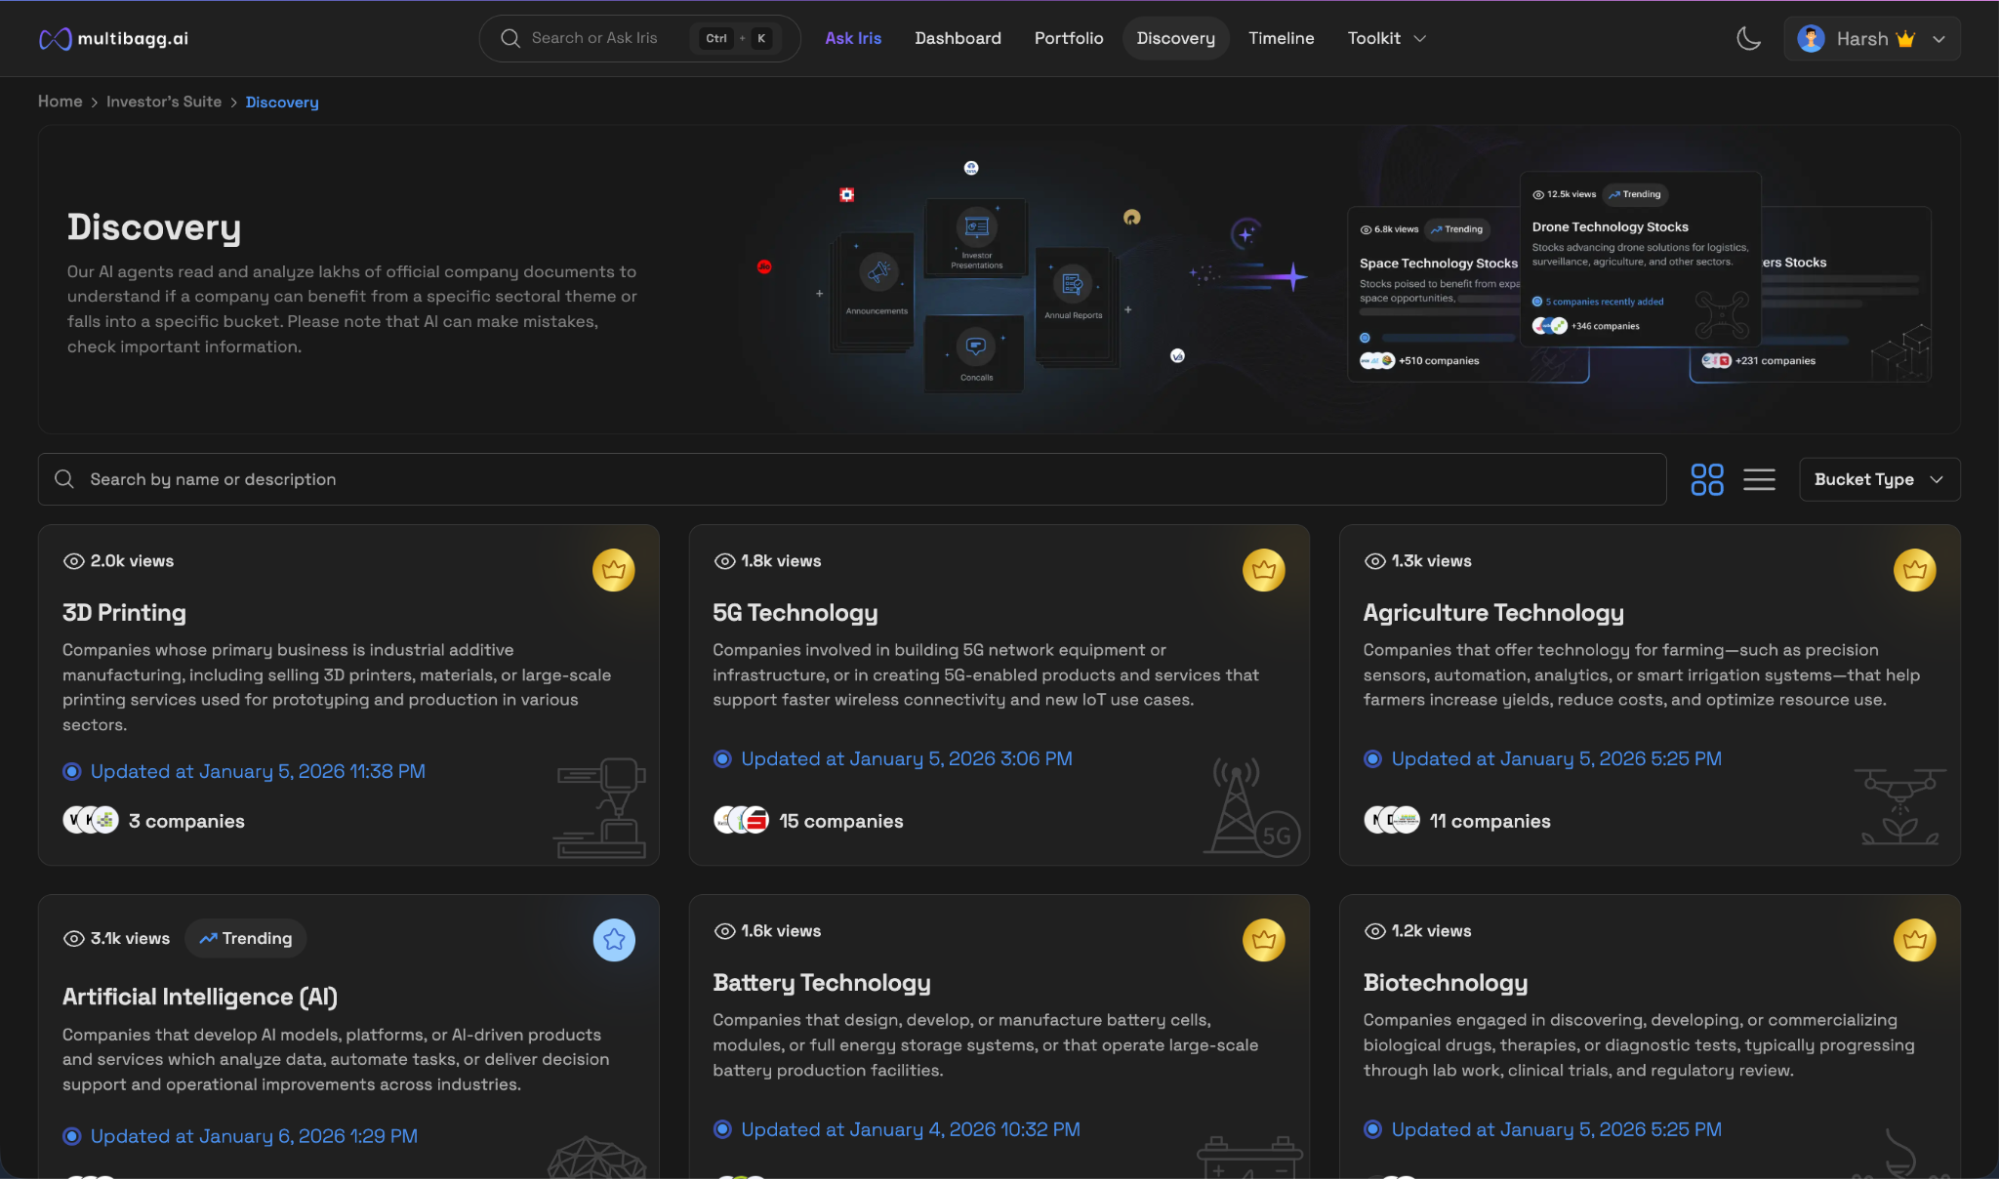This screenshot has height=1180, width=1999.
Task: Switch to grid view layout
Action: pos(1706,479)
